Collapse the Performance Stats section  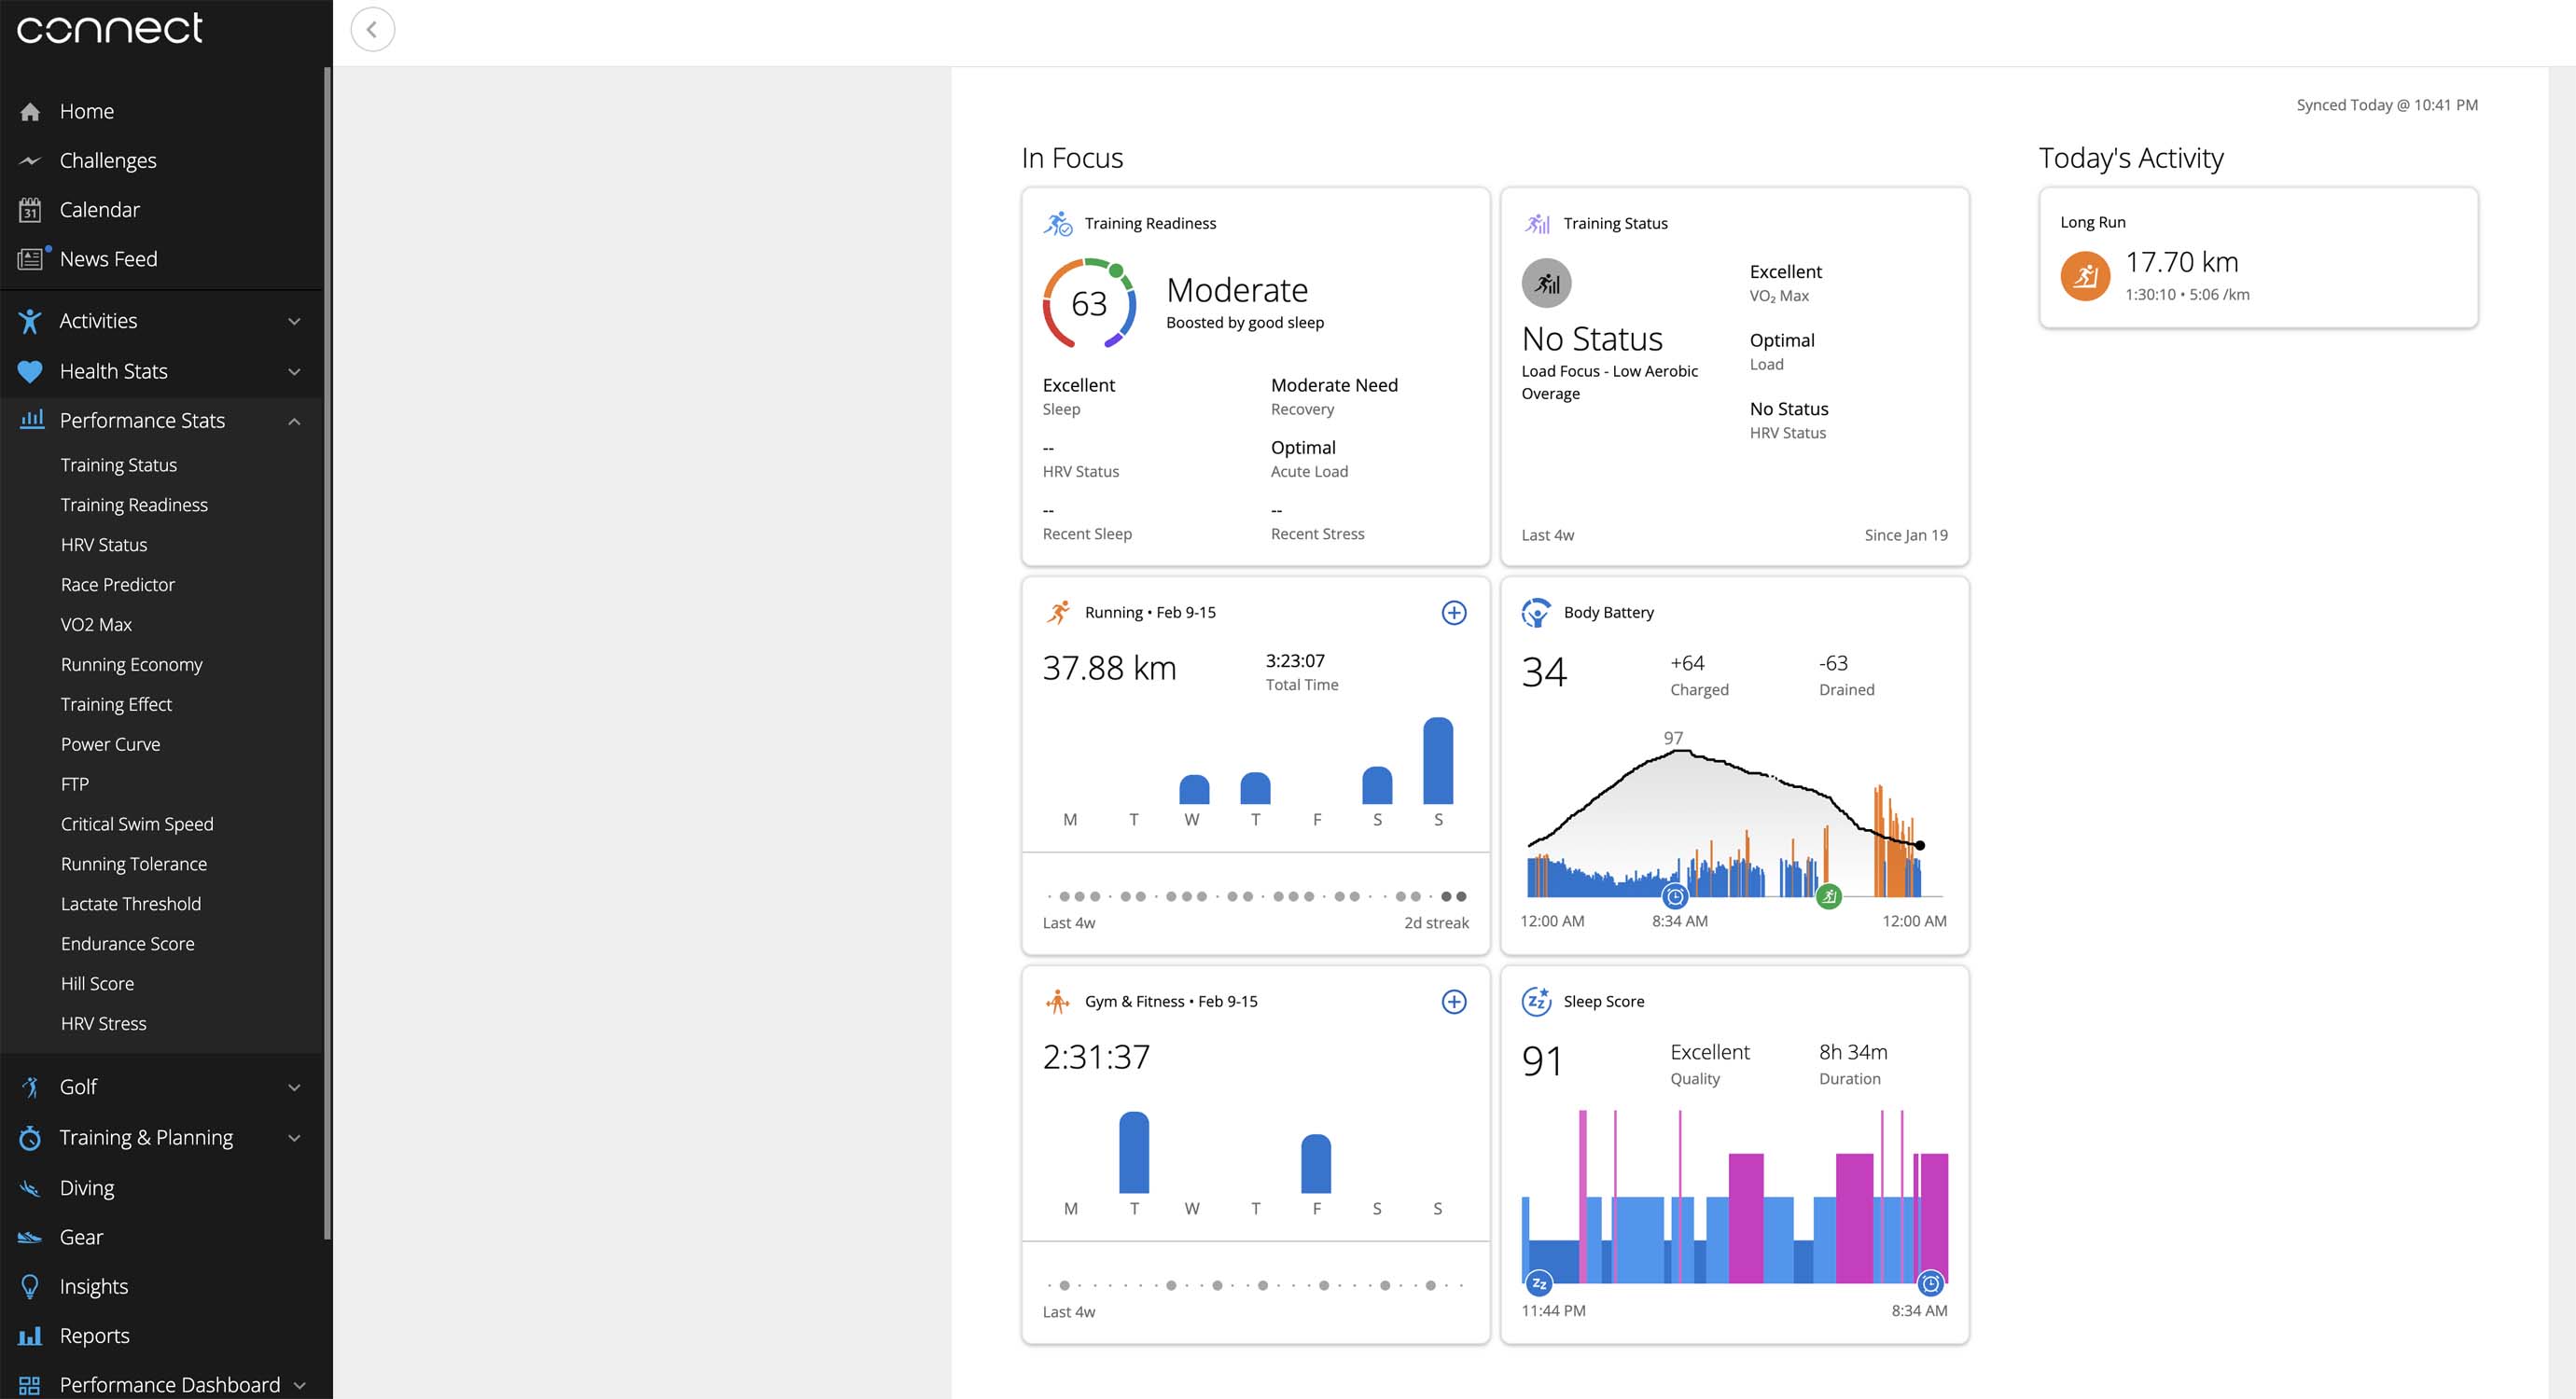coord(294,421)
